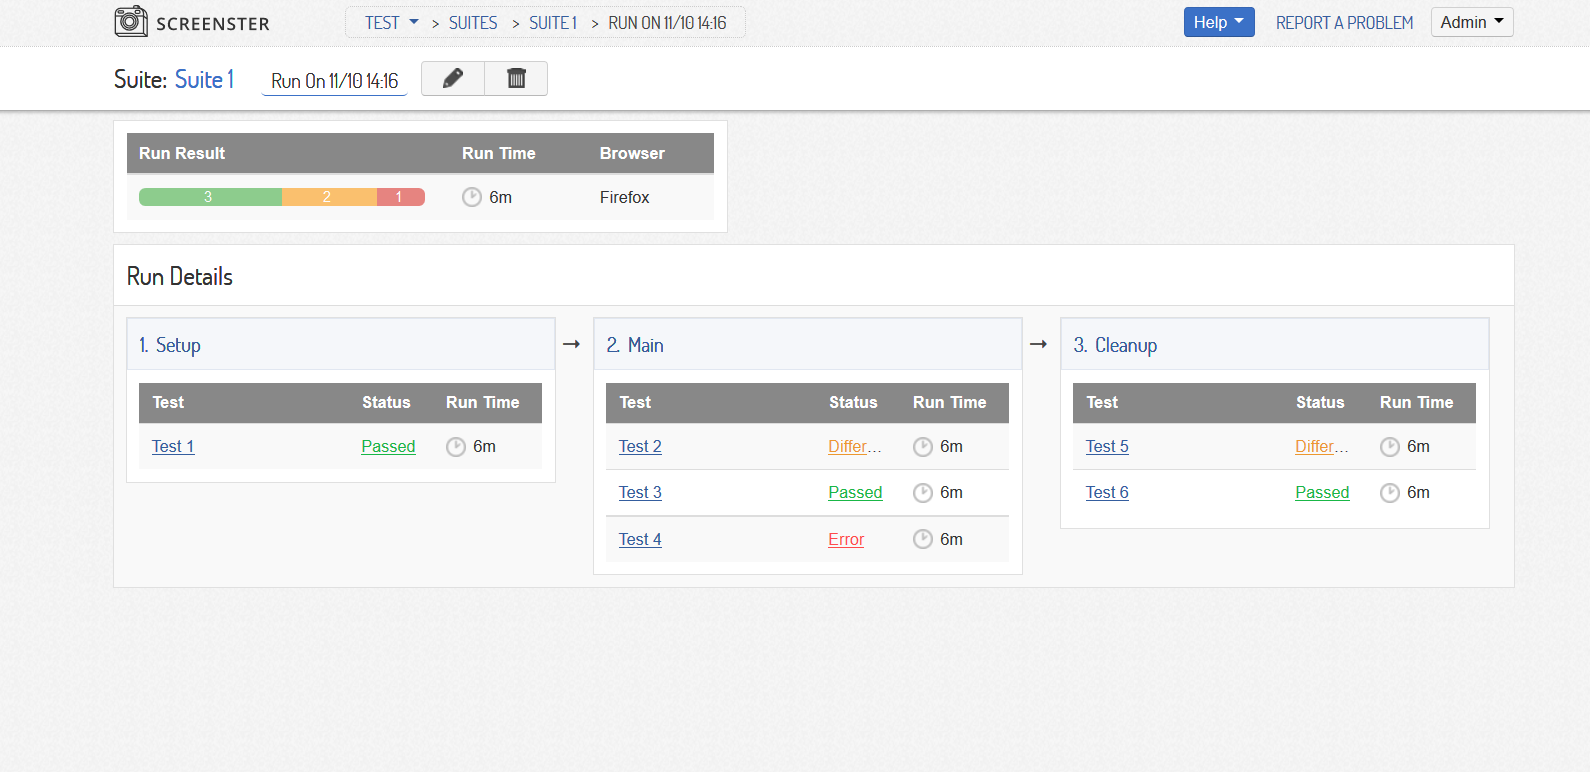Click the clock icon in Test 6 row
This screenshot has height=772, width=1590.
click(x=1390, y=493)
